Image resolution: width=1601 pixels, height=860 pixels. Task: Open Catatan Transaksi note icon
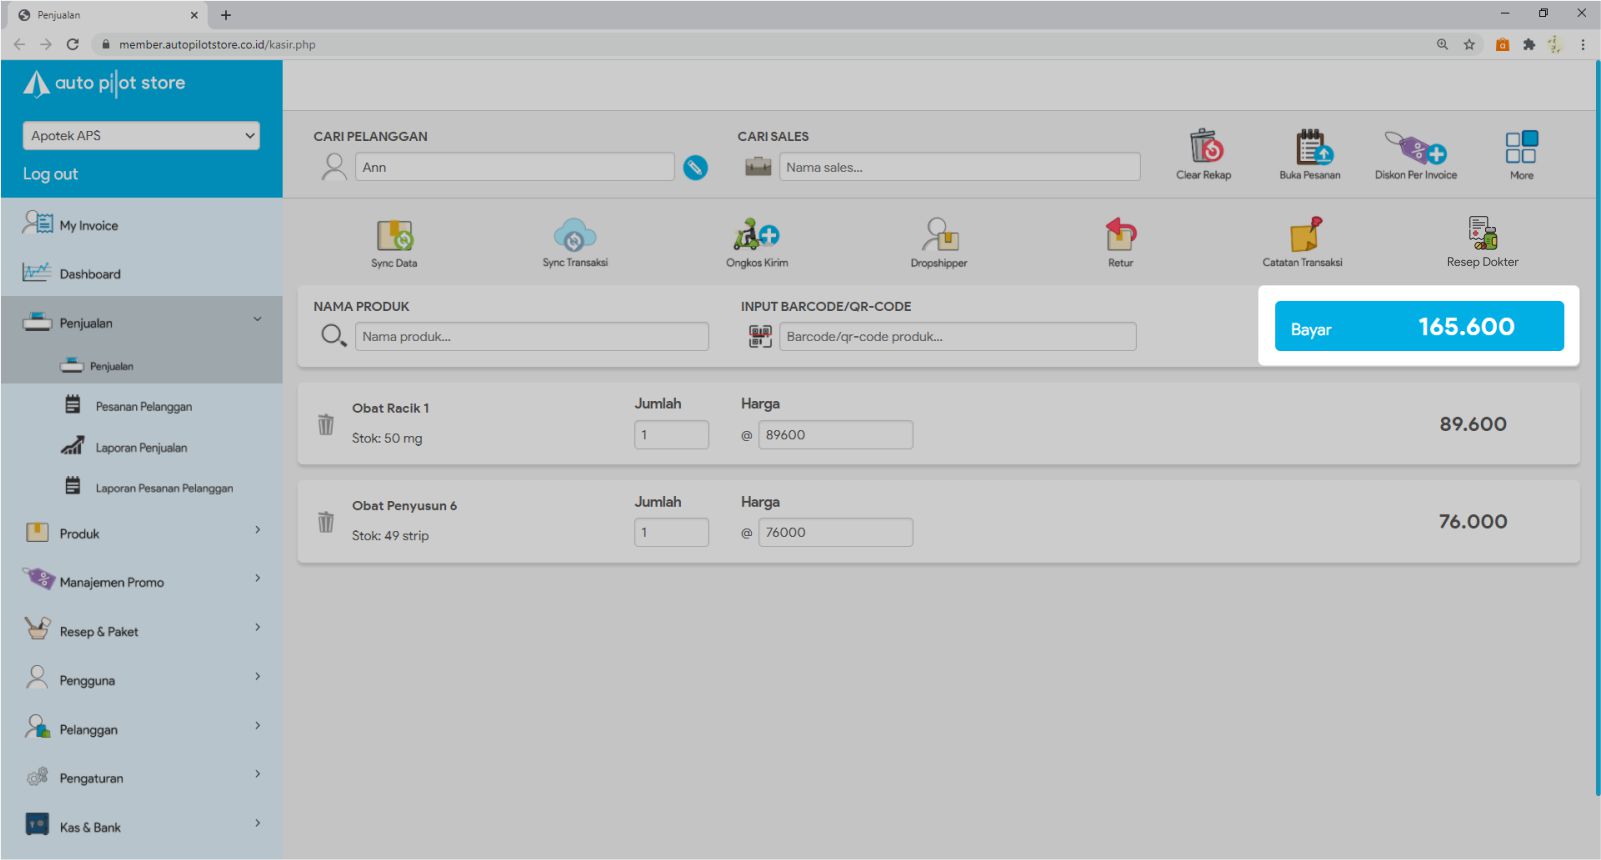[x=1303, y=235]
